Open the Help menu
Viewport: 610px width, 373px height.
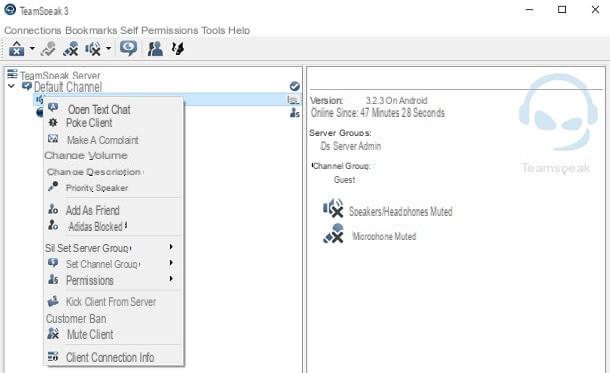coord(239,30)
